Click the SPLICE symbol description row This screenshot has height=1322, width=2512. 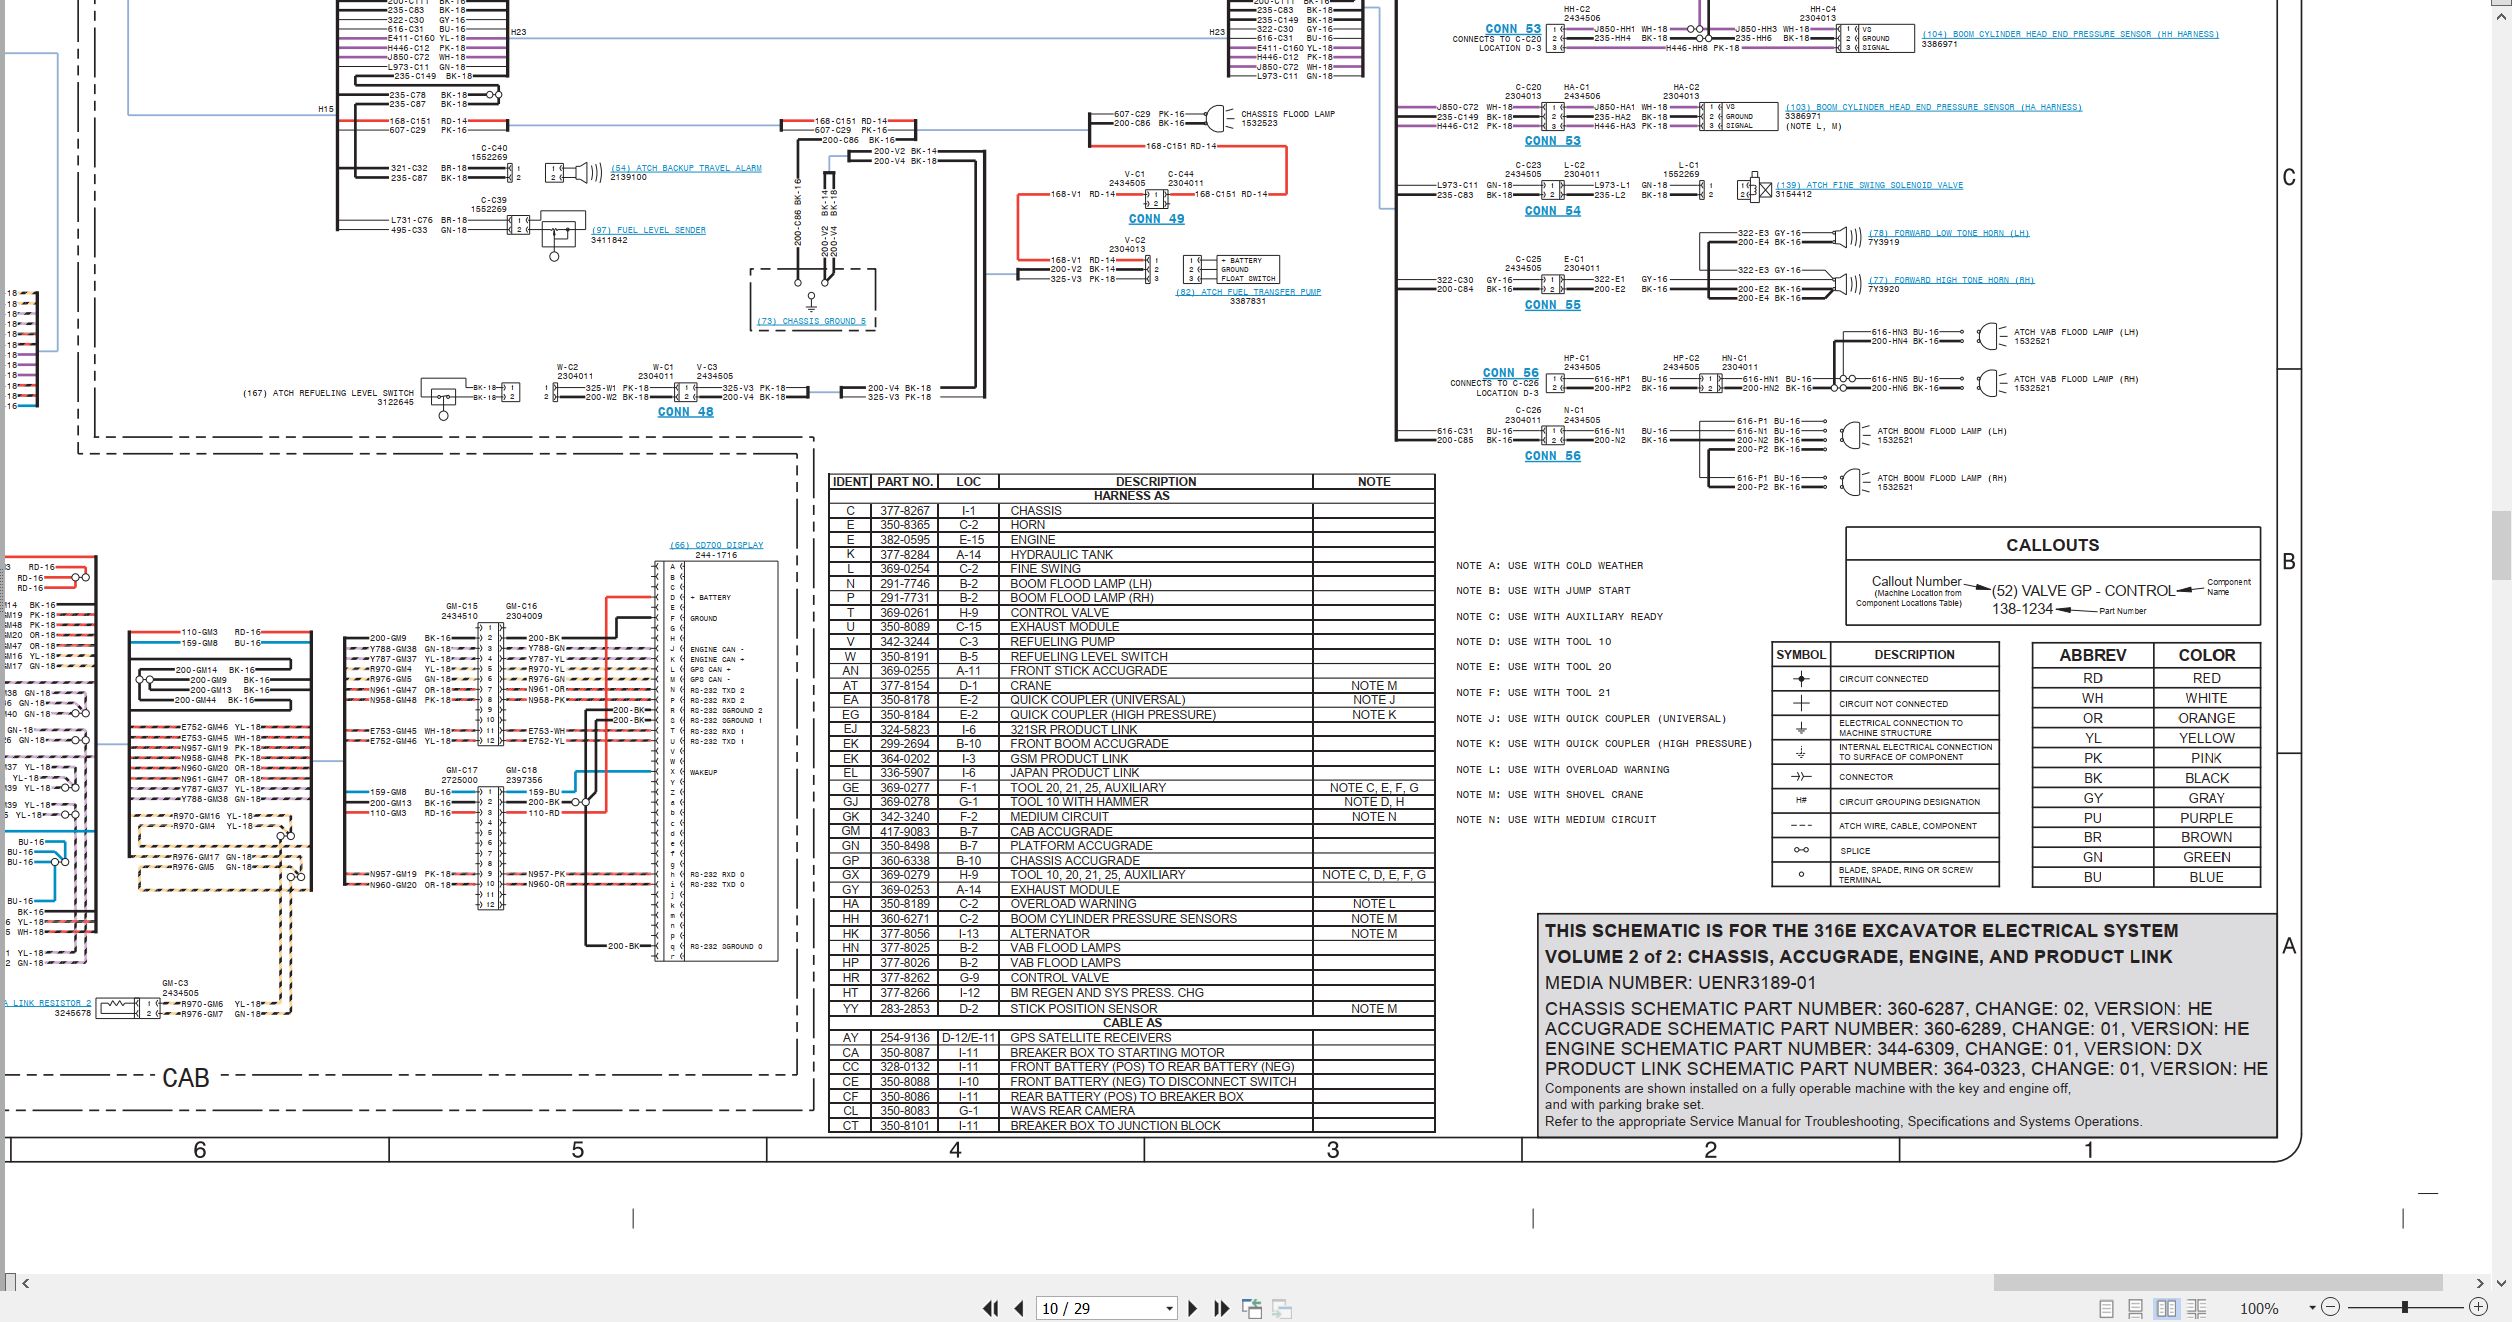click(1884, 851)
